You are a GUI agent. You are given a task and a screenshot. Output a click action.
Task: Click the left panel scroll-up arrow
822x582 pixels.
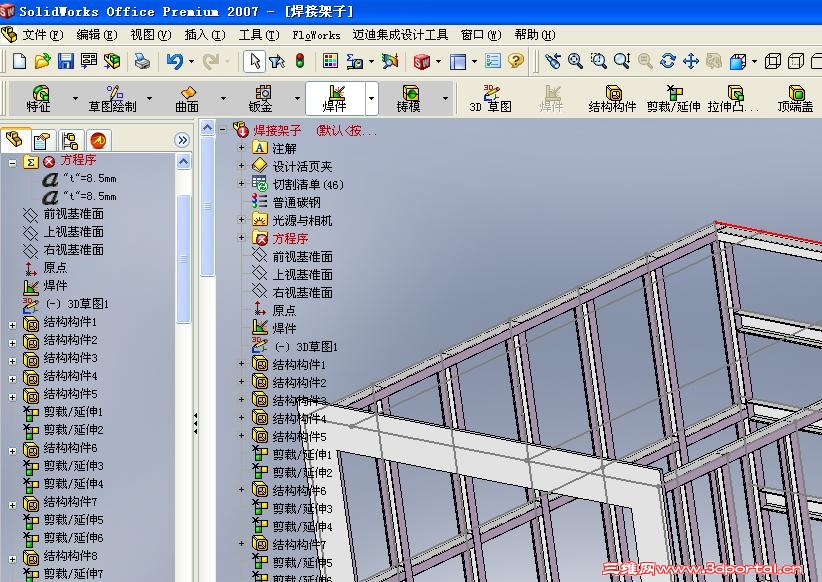[x=183, y=161]
